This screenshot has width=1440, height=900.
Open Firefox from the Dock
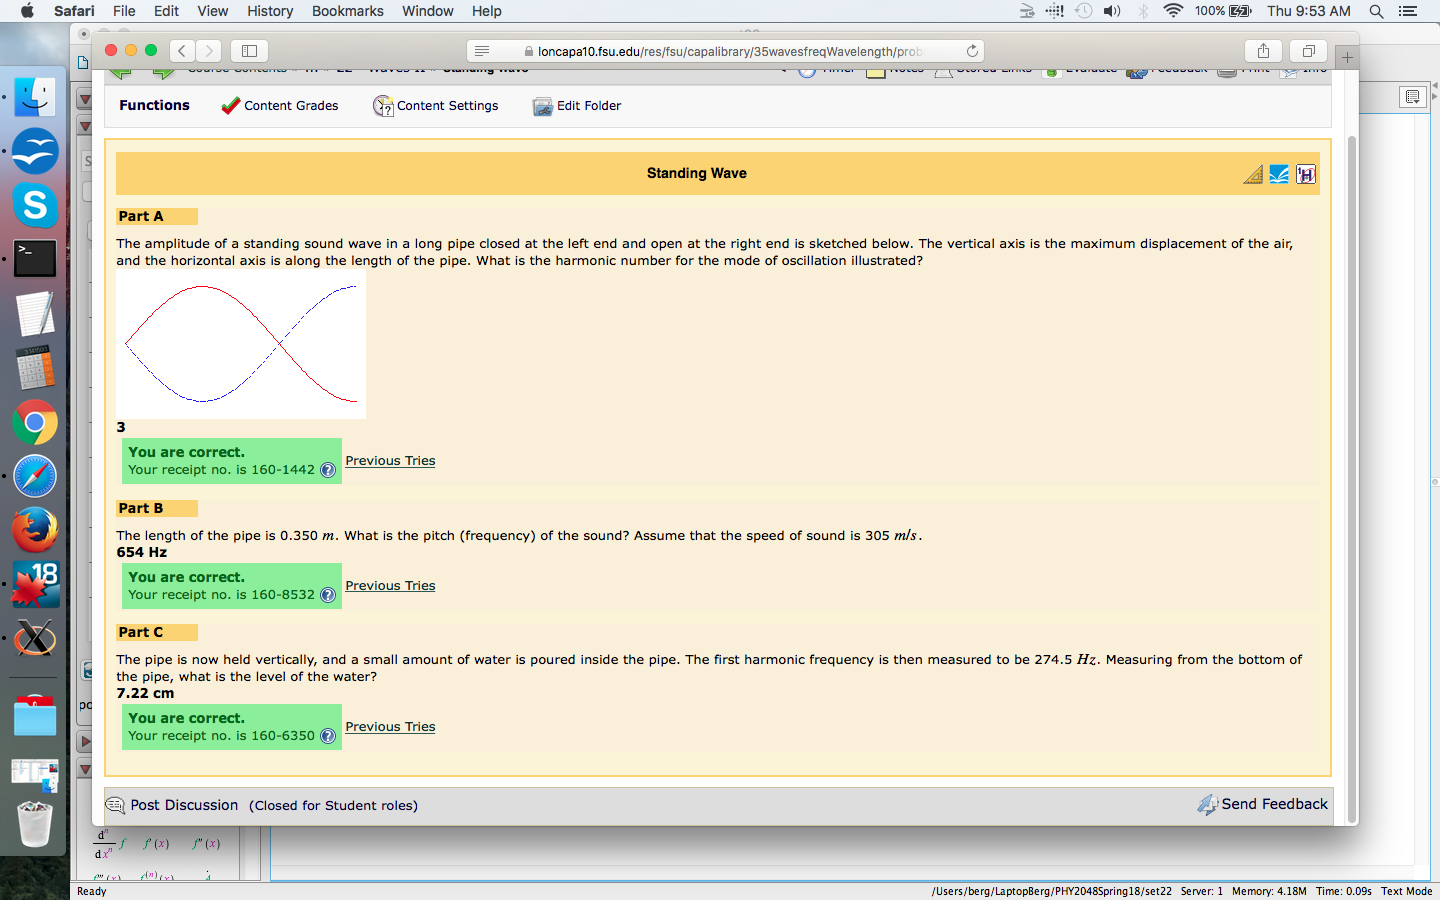[x=35, y=530]
